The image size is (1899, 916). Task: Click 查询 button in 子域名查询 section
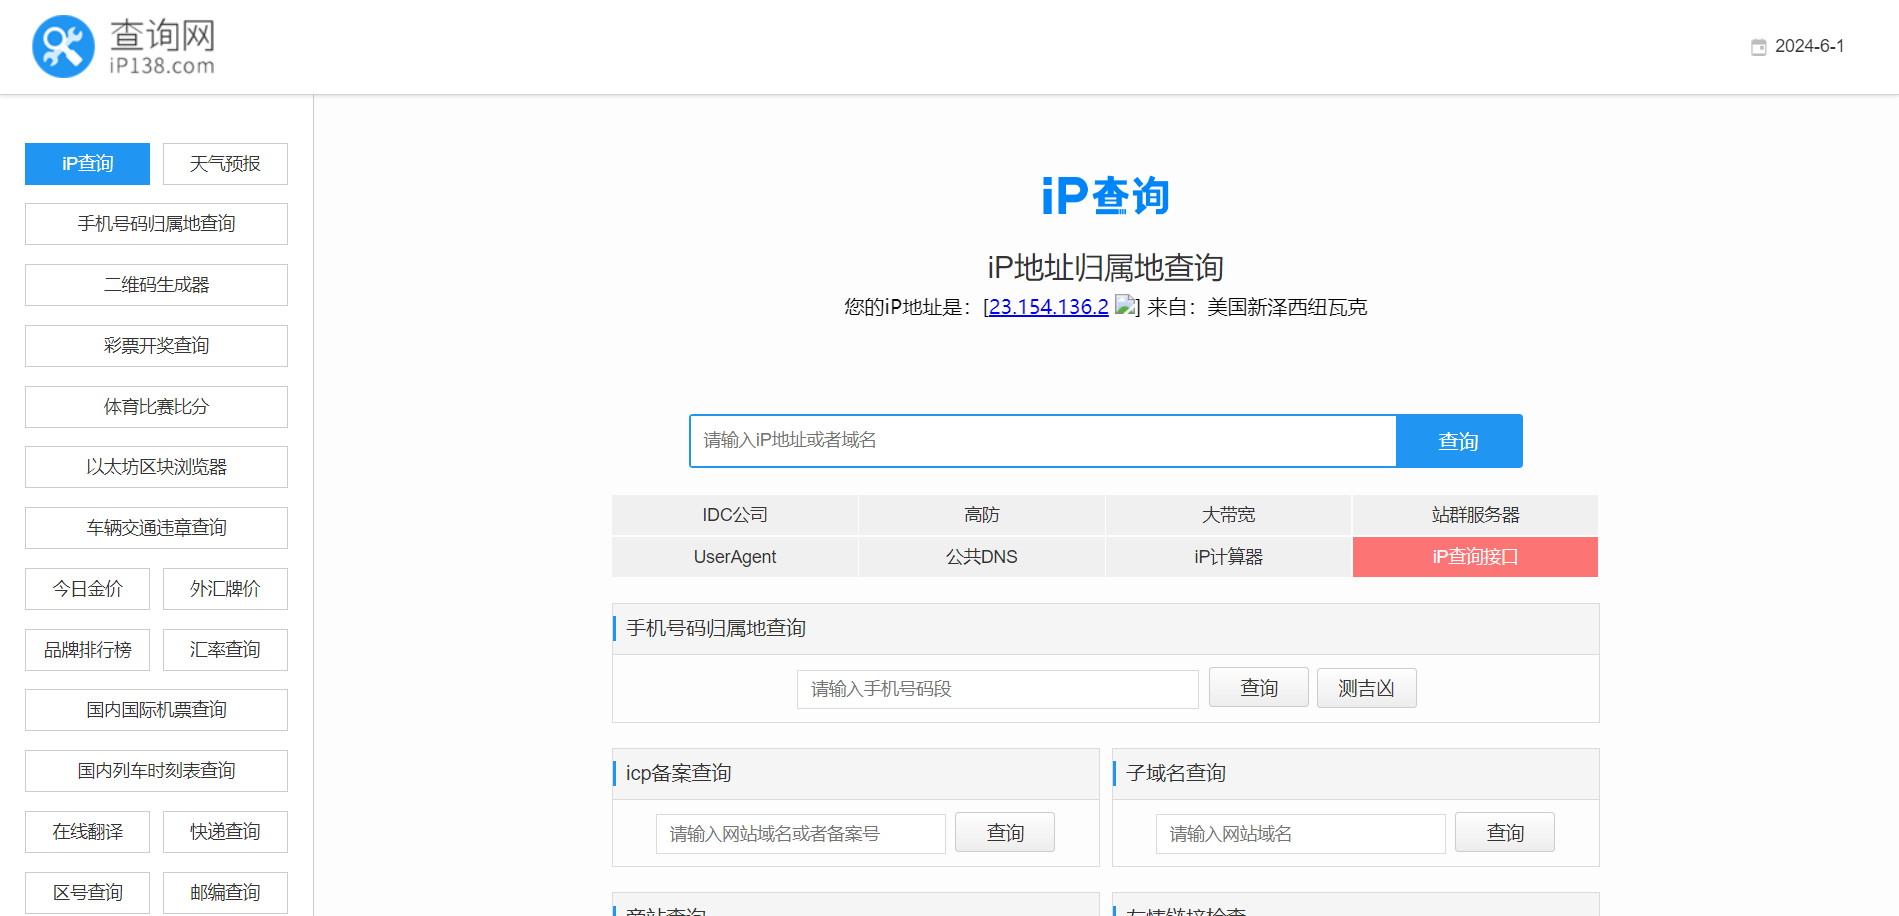(x=1505, y=833)
